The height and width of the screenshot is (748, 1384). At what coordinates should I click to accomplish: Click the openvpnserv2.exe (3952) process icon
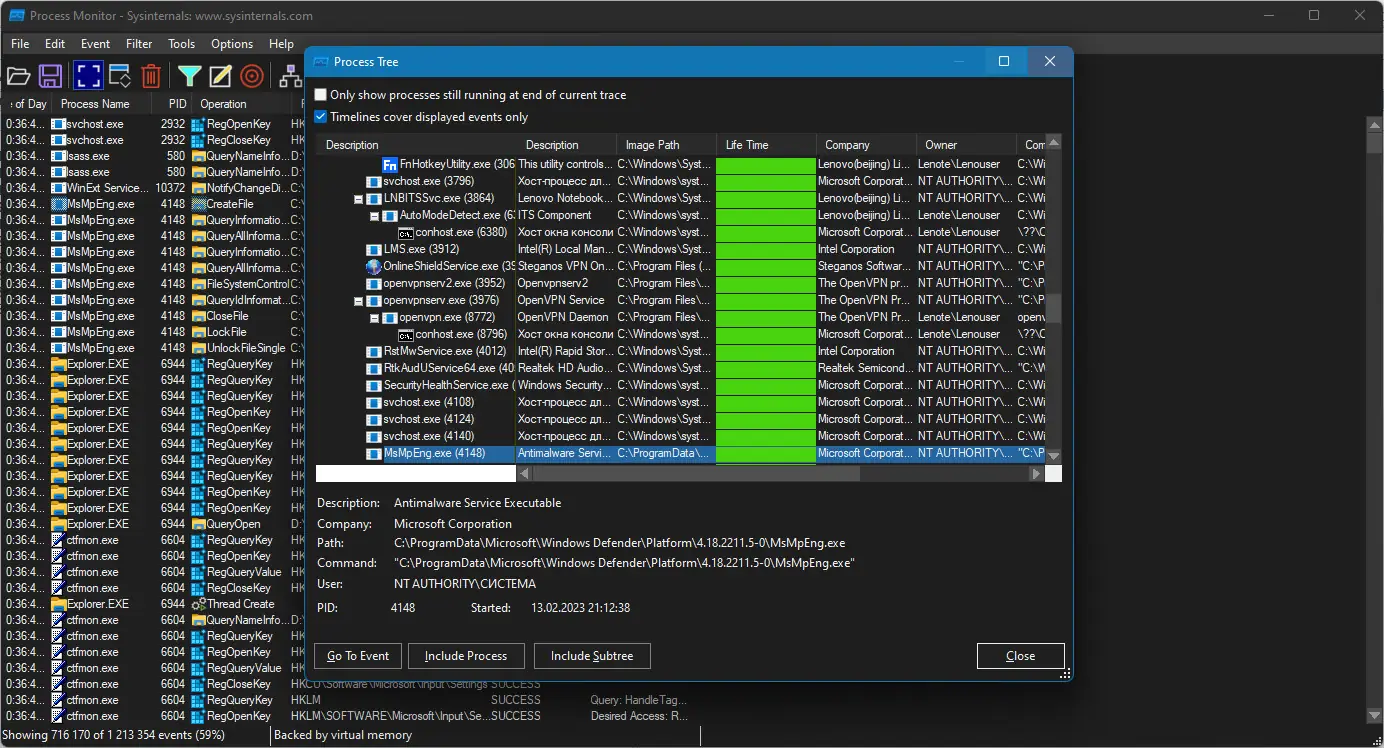point(374,283)
